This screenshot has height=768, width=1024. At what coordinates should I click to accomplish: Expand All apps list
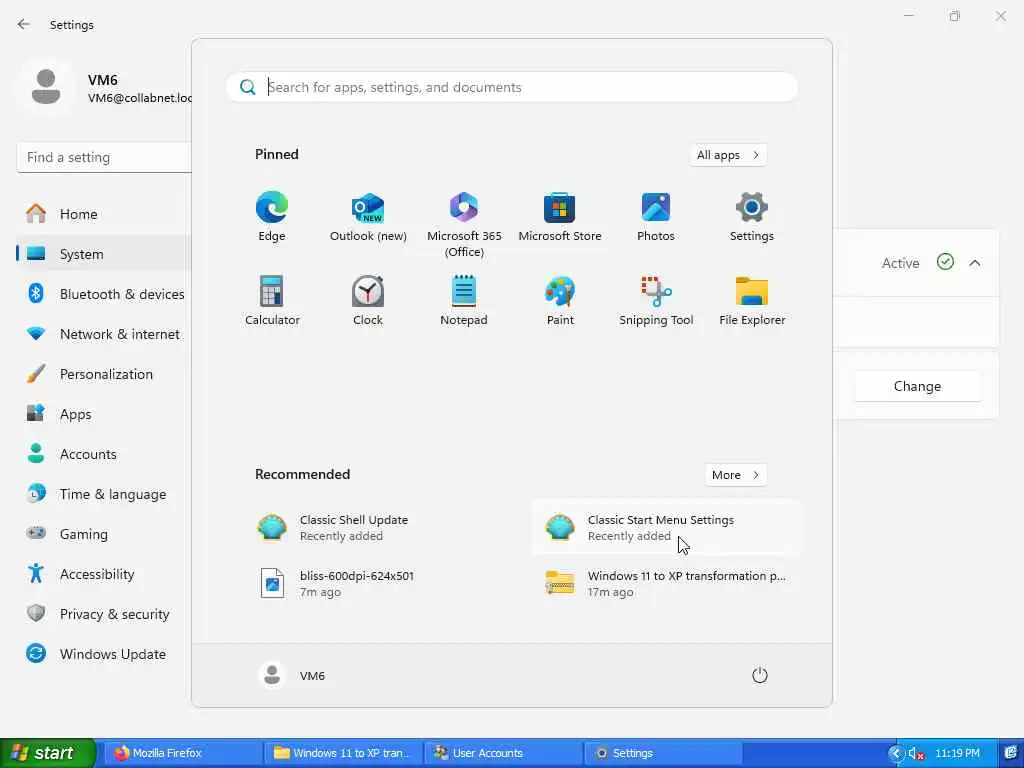coord(728,155)
